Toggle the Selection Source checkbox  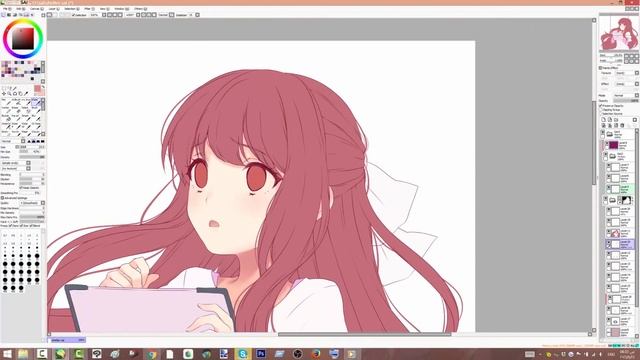tap(601, 114)
